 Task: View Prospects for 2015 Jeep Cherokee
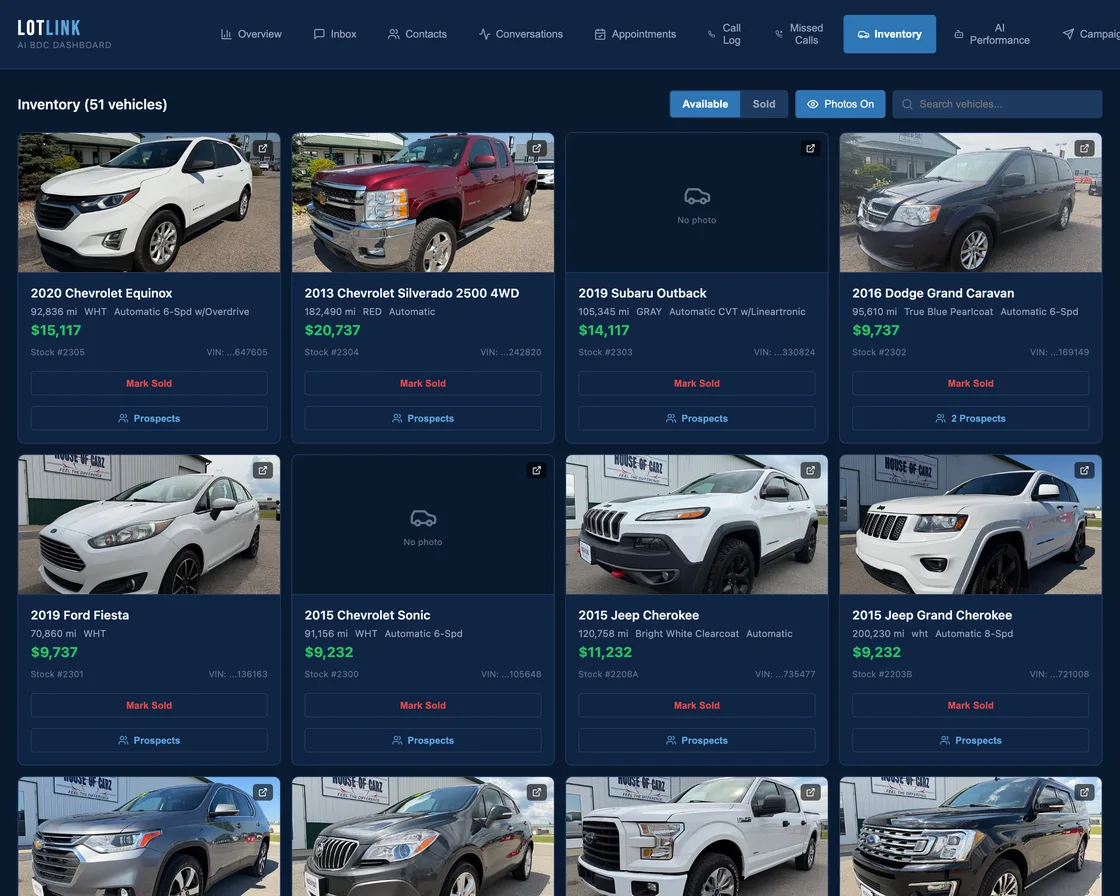[x=696, y=740]
